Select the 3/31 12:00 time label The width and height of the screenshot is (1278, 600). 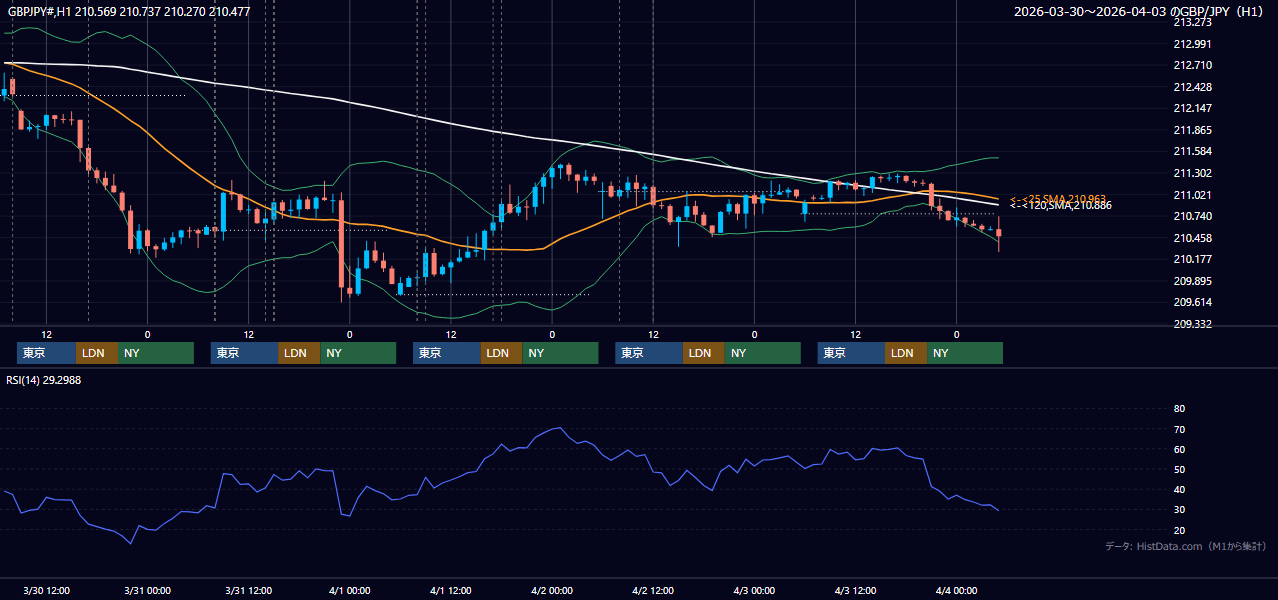point(248,590)
